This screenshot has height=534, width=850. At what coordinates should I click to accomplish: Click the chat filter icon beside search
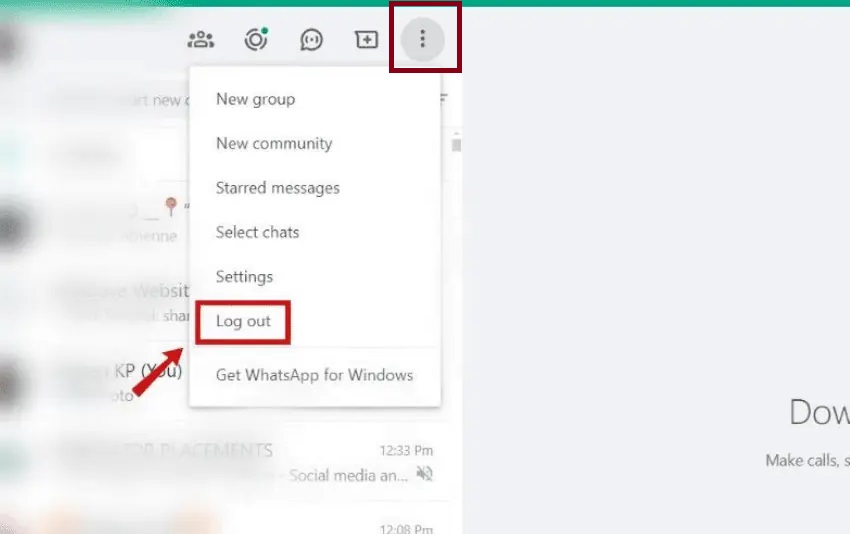[x=443, y=98]
